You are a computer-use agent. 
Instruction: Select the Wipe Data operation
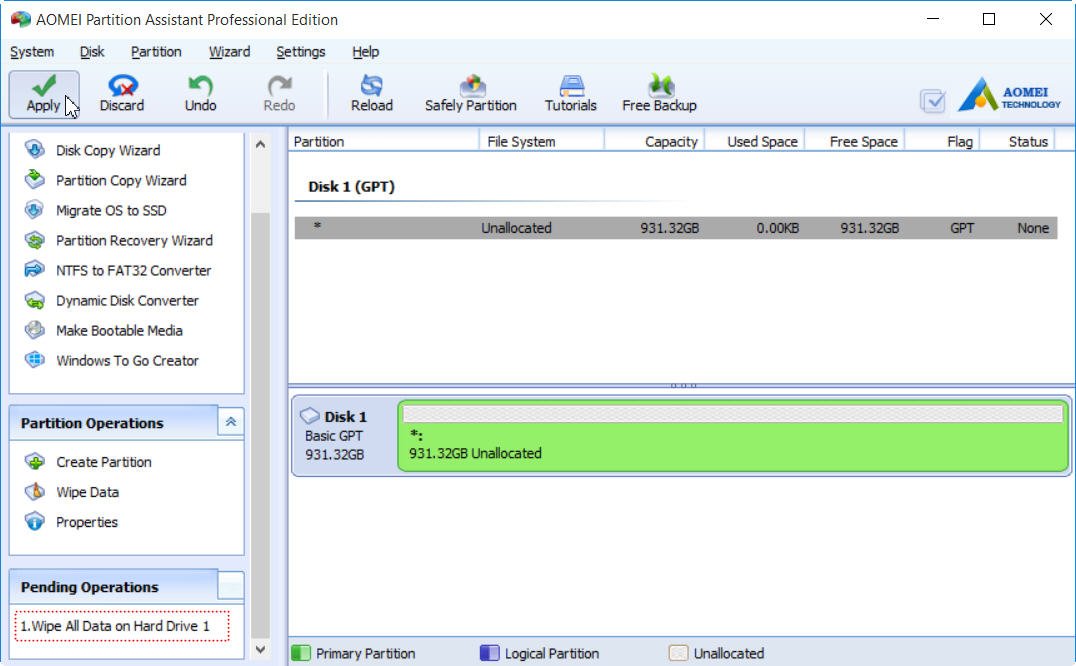pyautogui.click(x=88, y=492)
